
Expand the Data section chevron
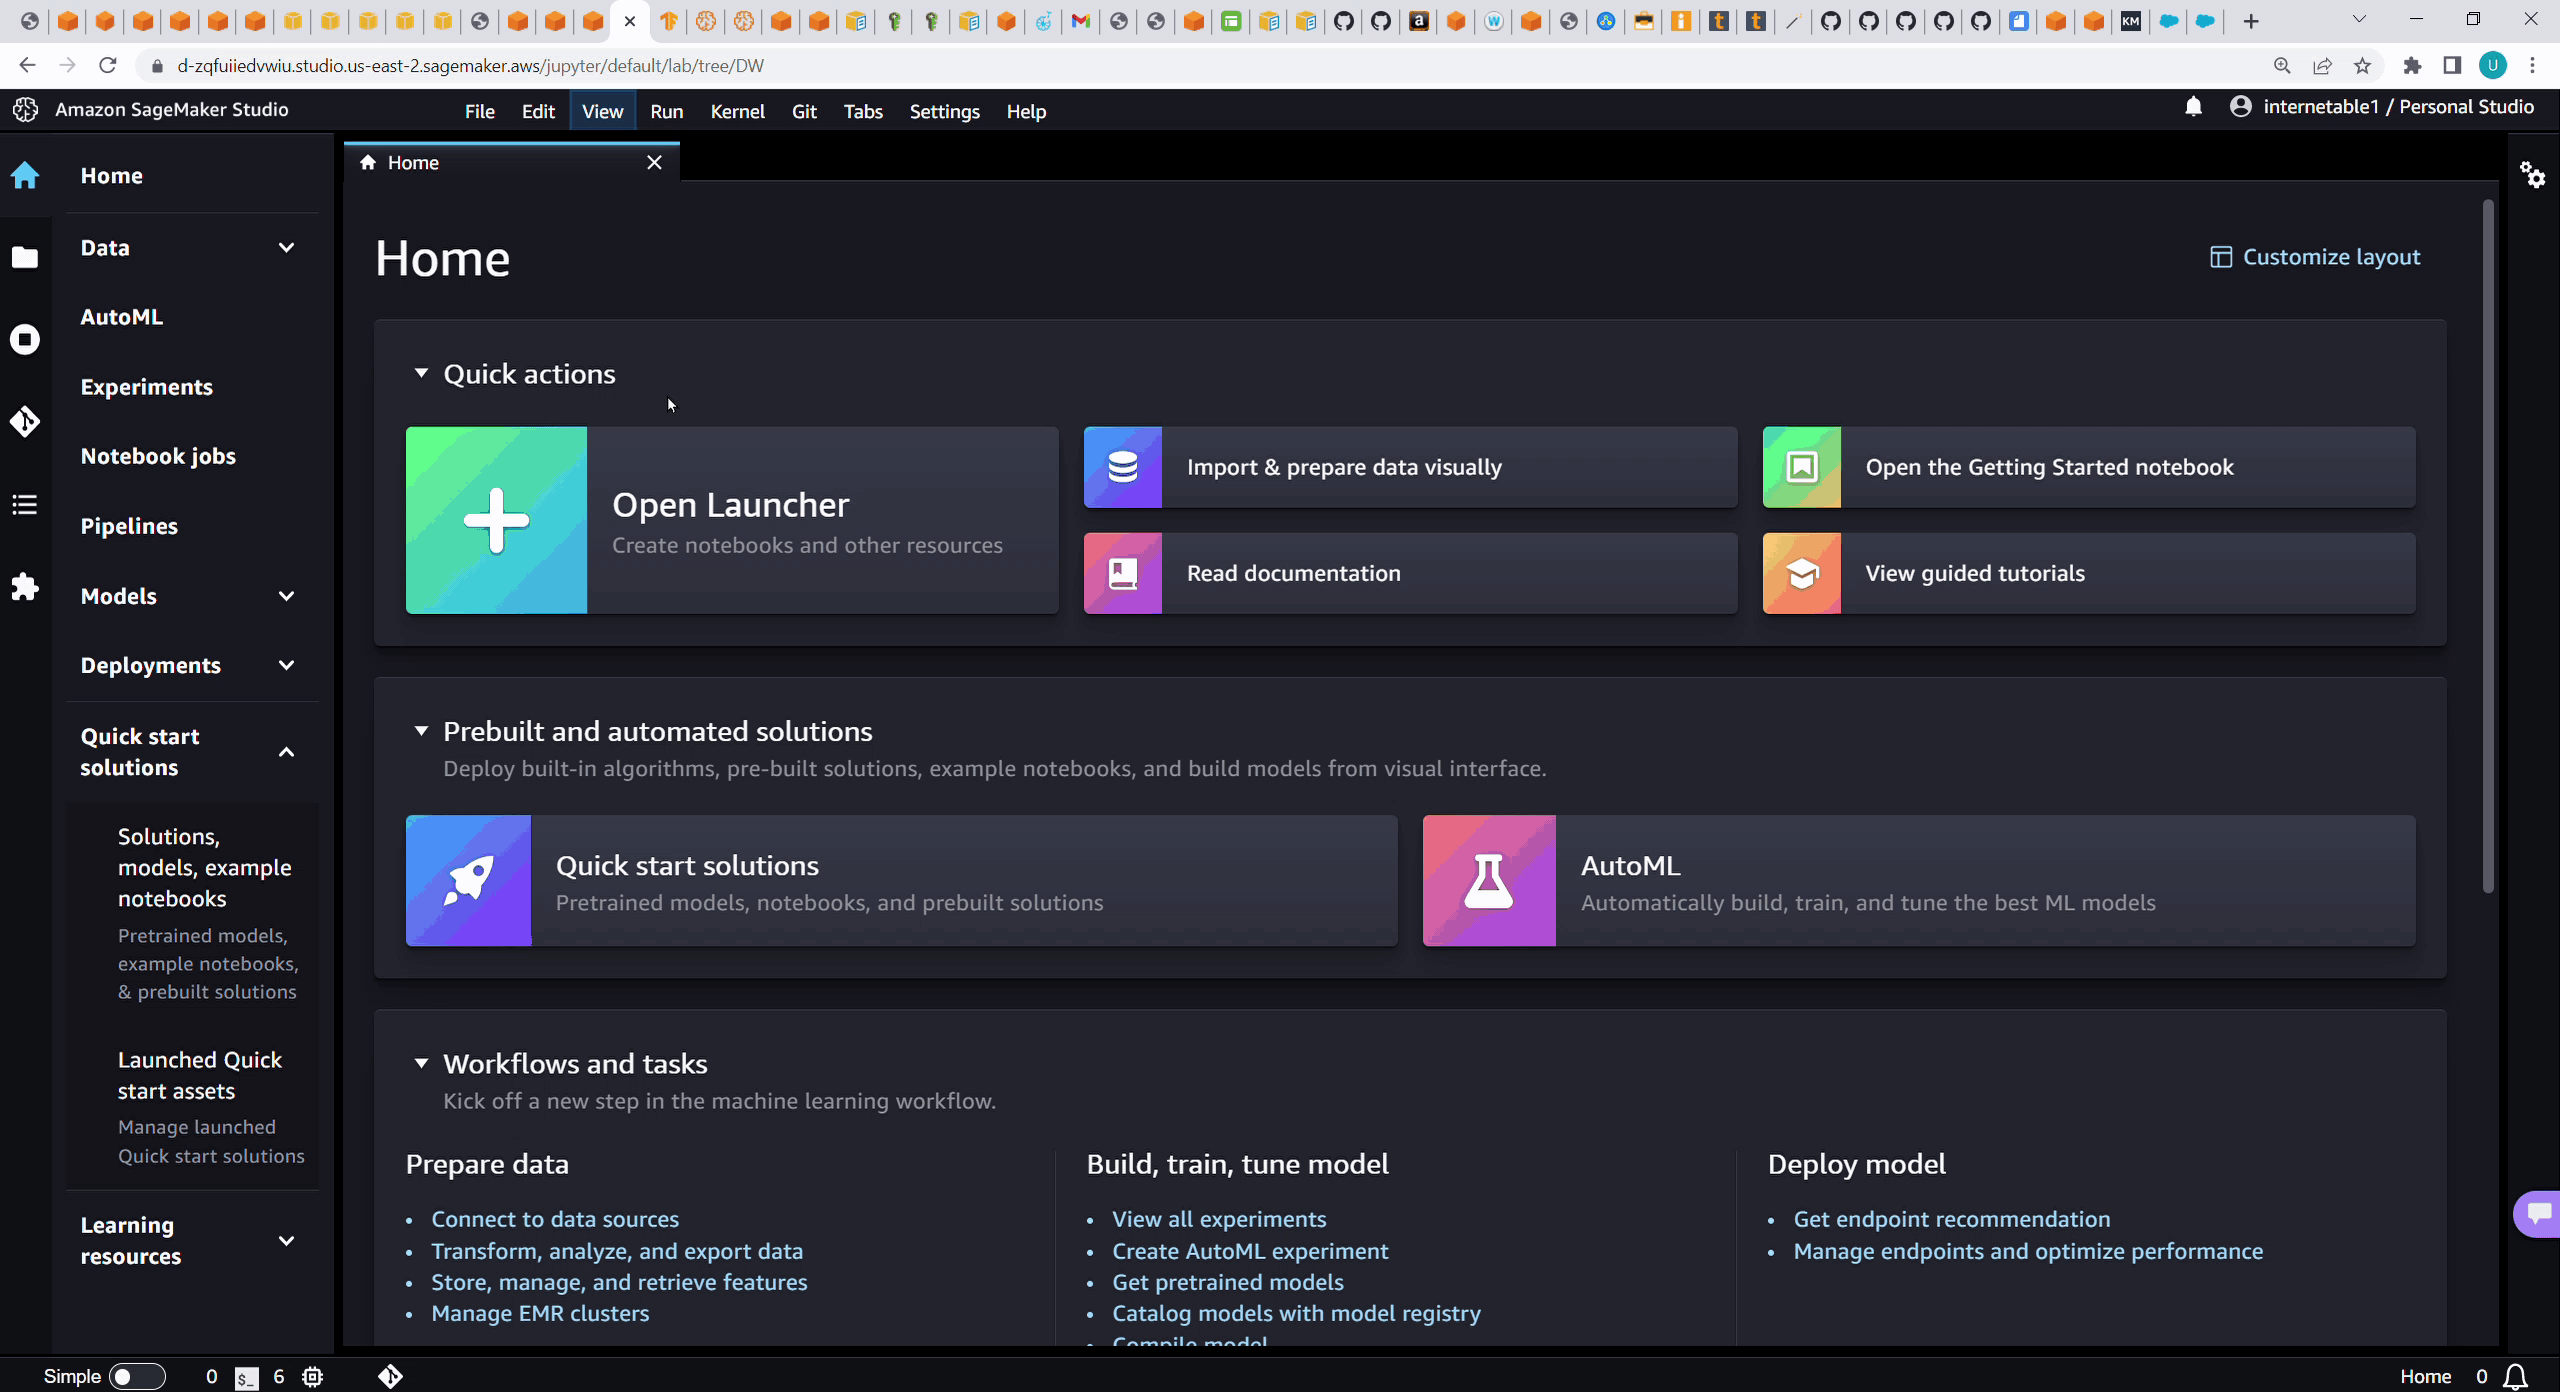pyautogui.click(x=286, y=247)
